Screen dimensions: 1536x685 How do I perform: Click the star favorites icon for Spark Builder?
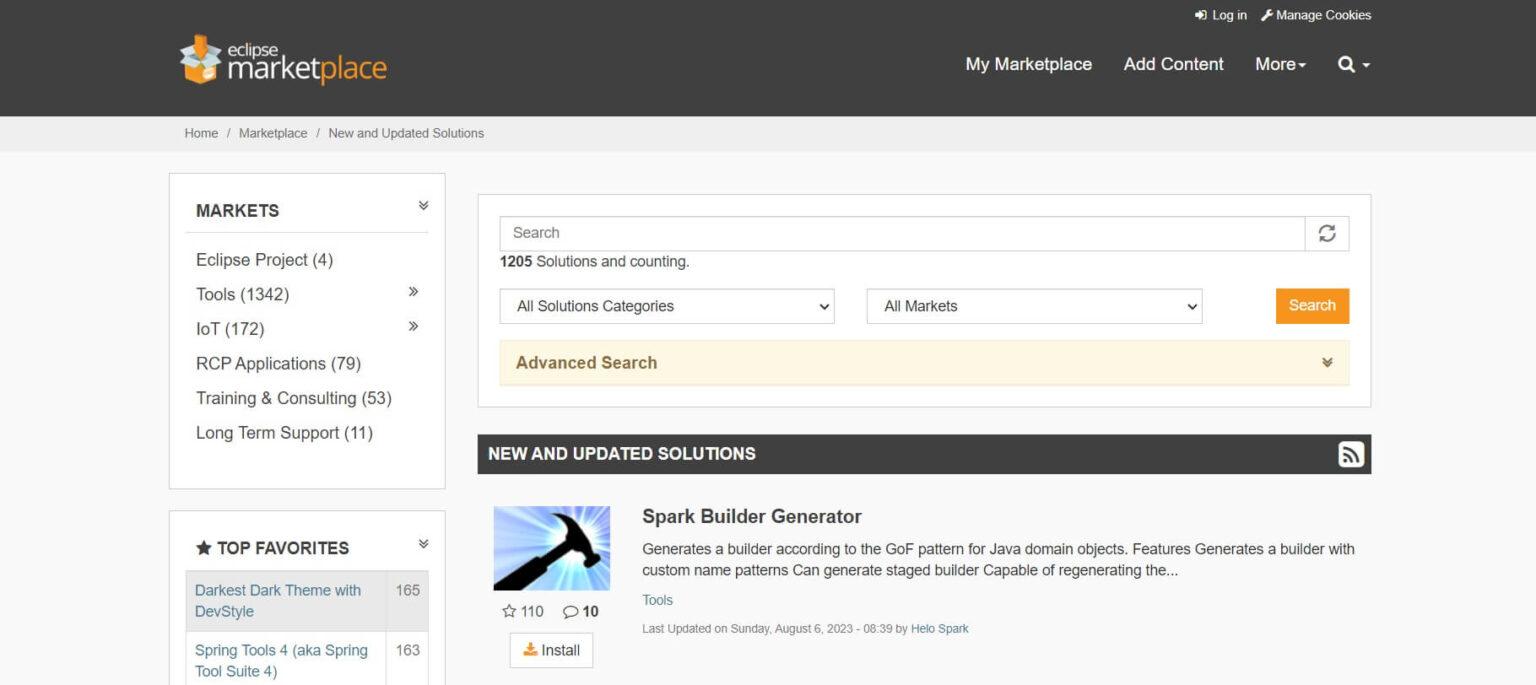[510, 611]
